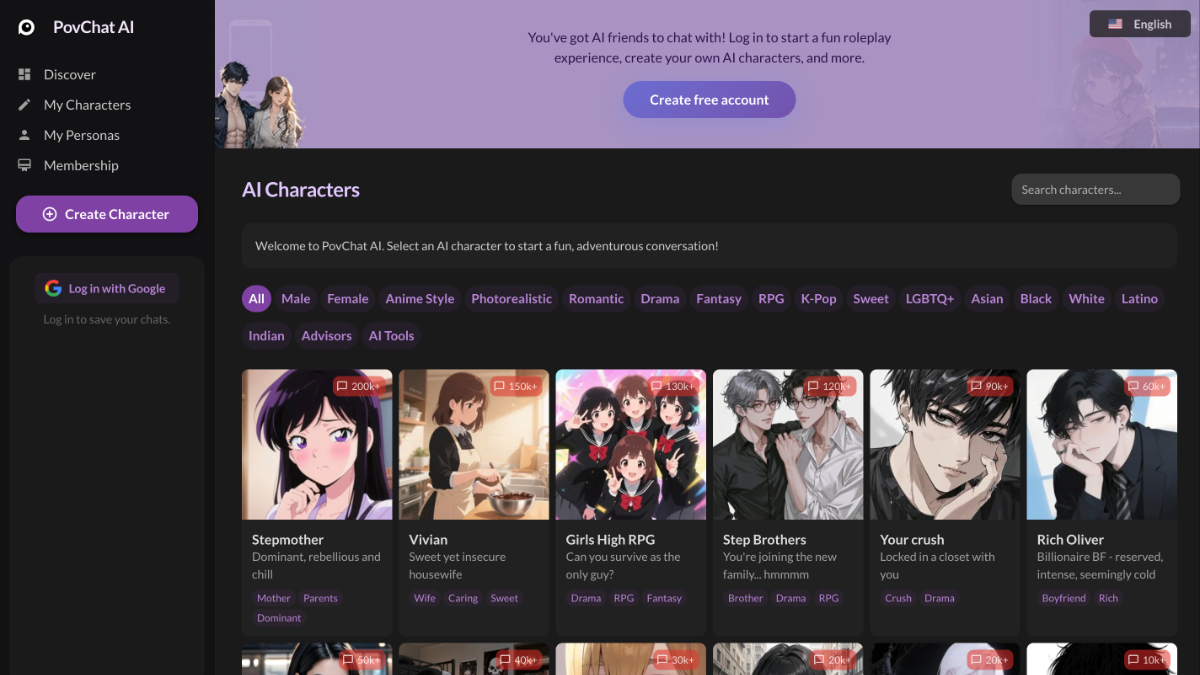Choose the LGBTQ+ category filter

click(x=929, y=298)
